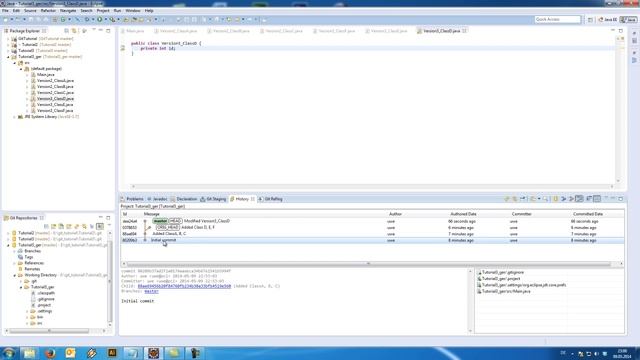Follow the master branch link in commit details
Viewport: 640px width, 360px height.
click(151, 291)
